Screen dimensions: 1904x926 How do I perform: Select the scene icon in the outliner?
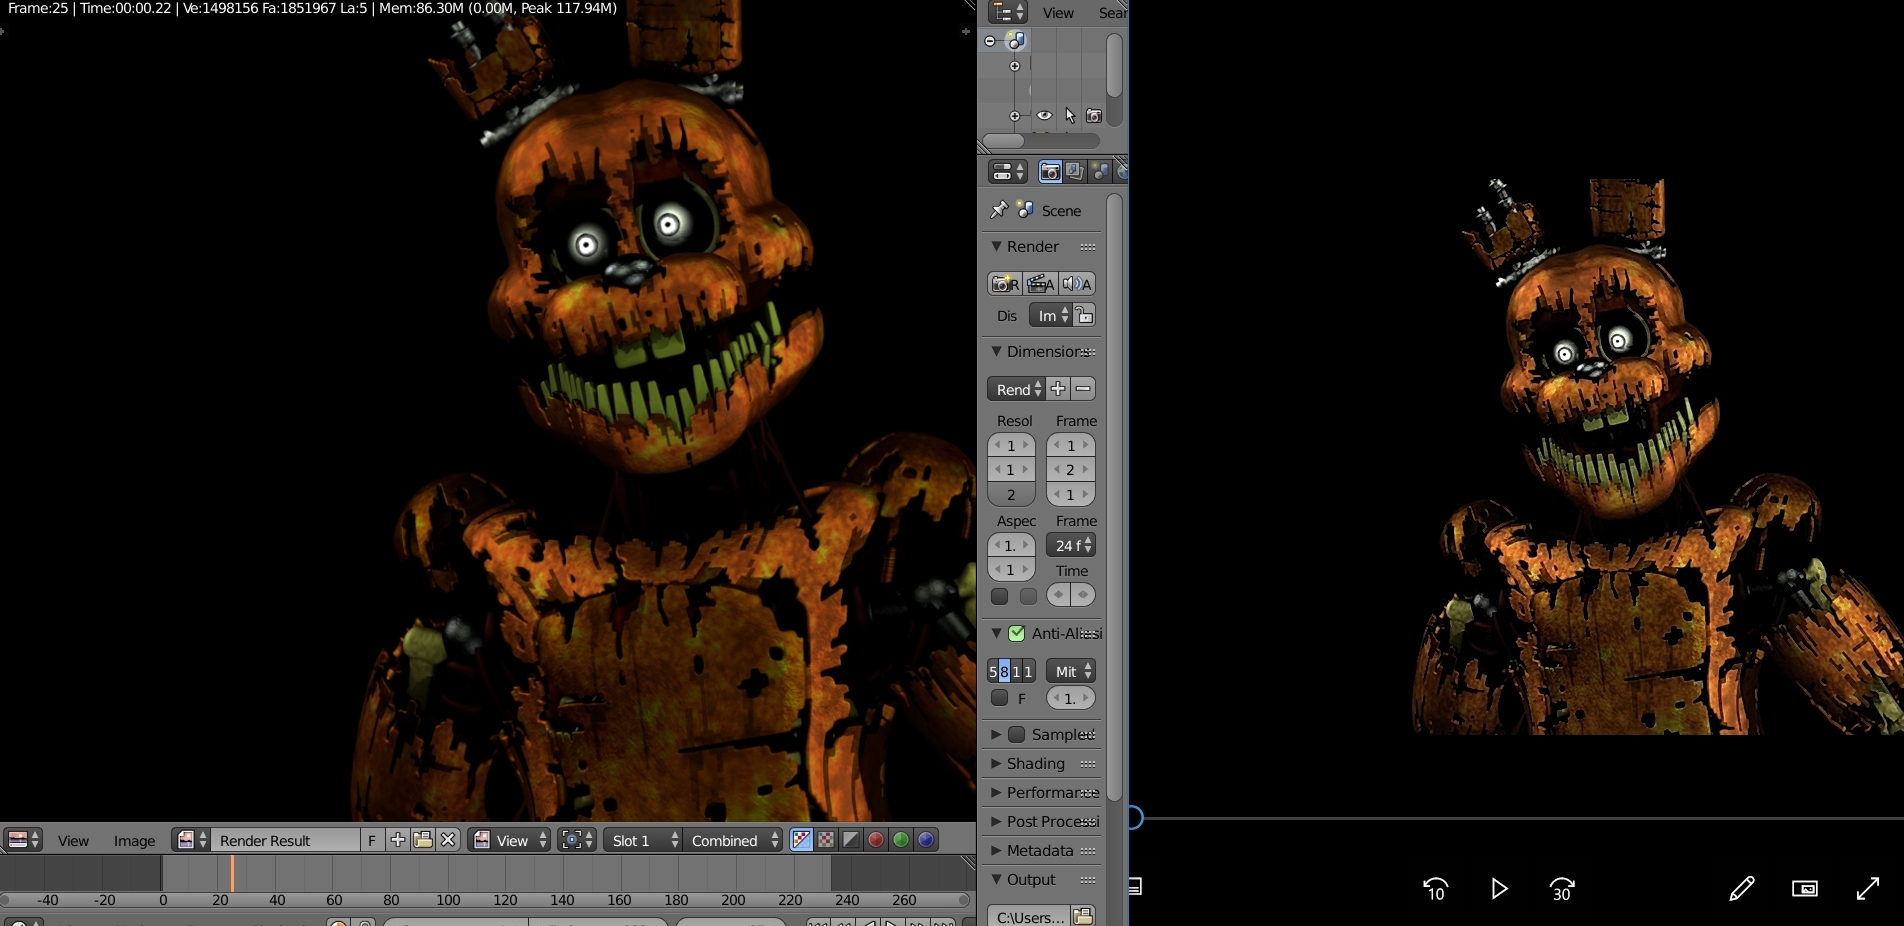pyautogui.click(x=1016, y=41)
